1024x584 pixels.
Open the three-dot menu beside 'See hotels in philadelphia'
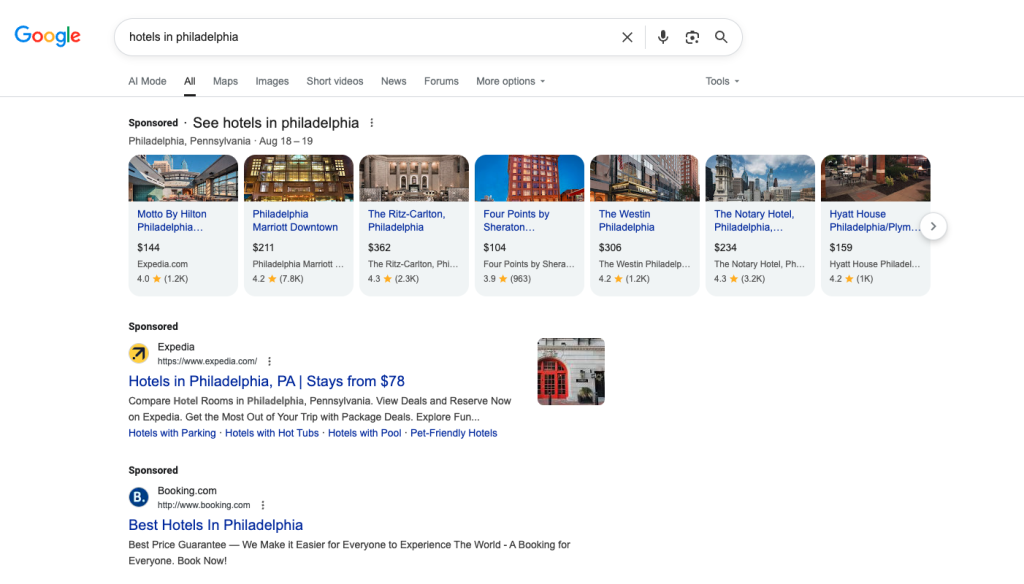click(372, 122)
